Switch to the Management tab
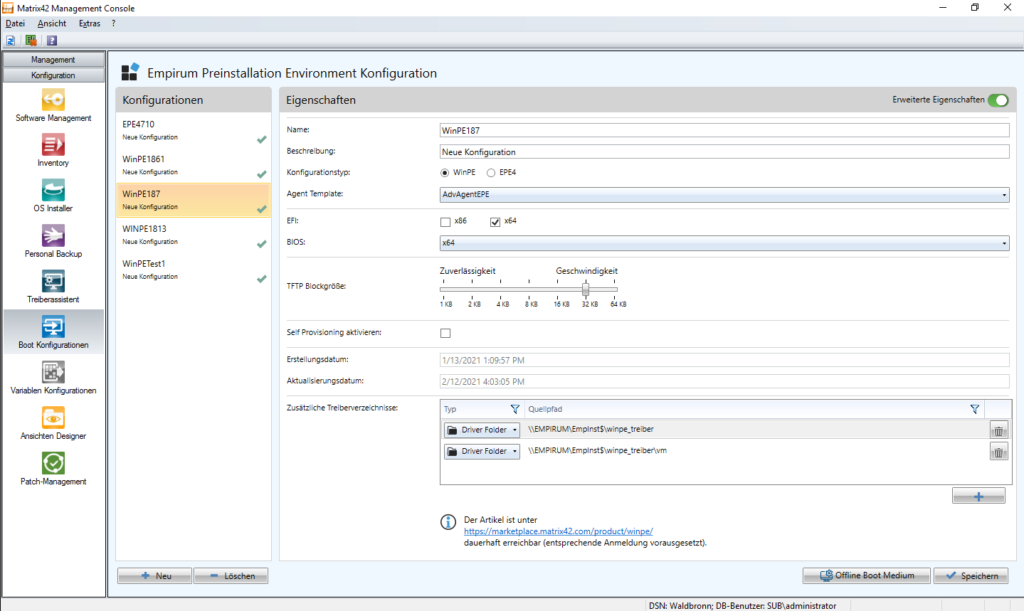 click(x=53, y=59)
